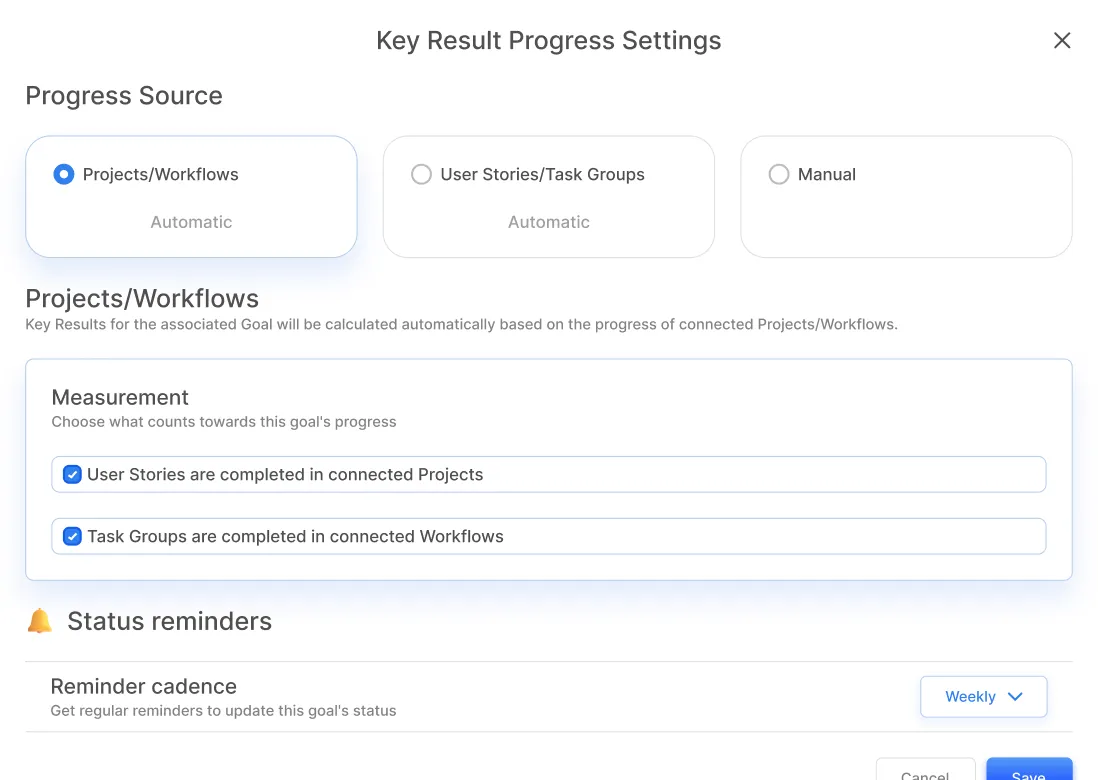Click the Reminder cadence row label
1098x780 pixels.
144,687
